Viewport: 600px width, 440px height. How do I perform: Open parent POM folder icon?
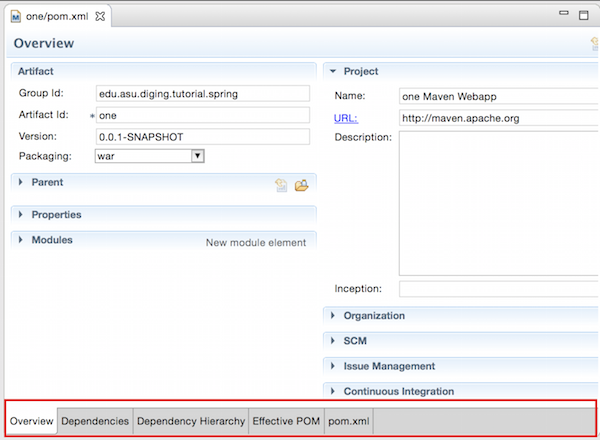pos(302,186)
